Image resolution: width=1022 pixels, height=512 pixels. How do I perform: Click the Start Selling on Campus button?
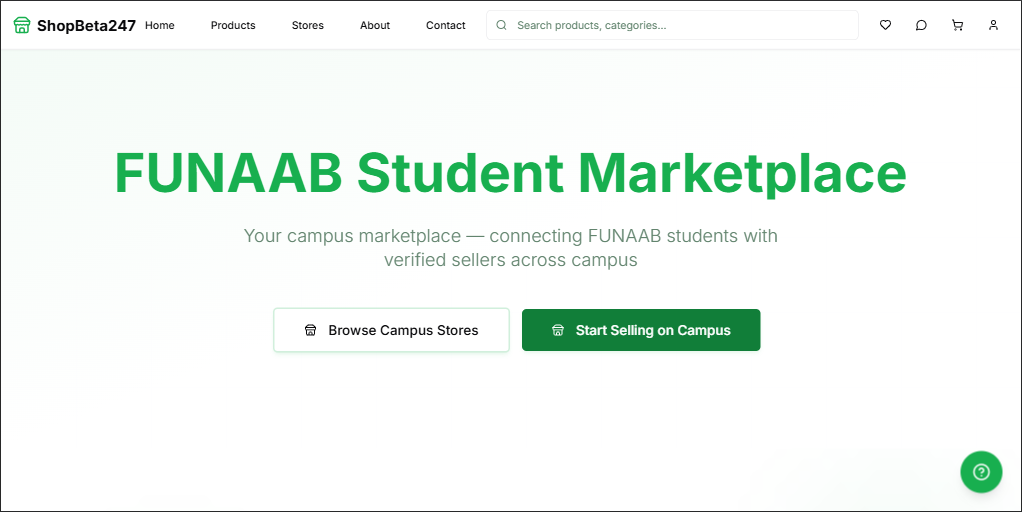[x=641, y=330]
